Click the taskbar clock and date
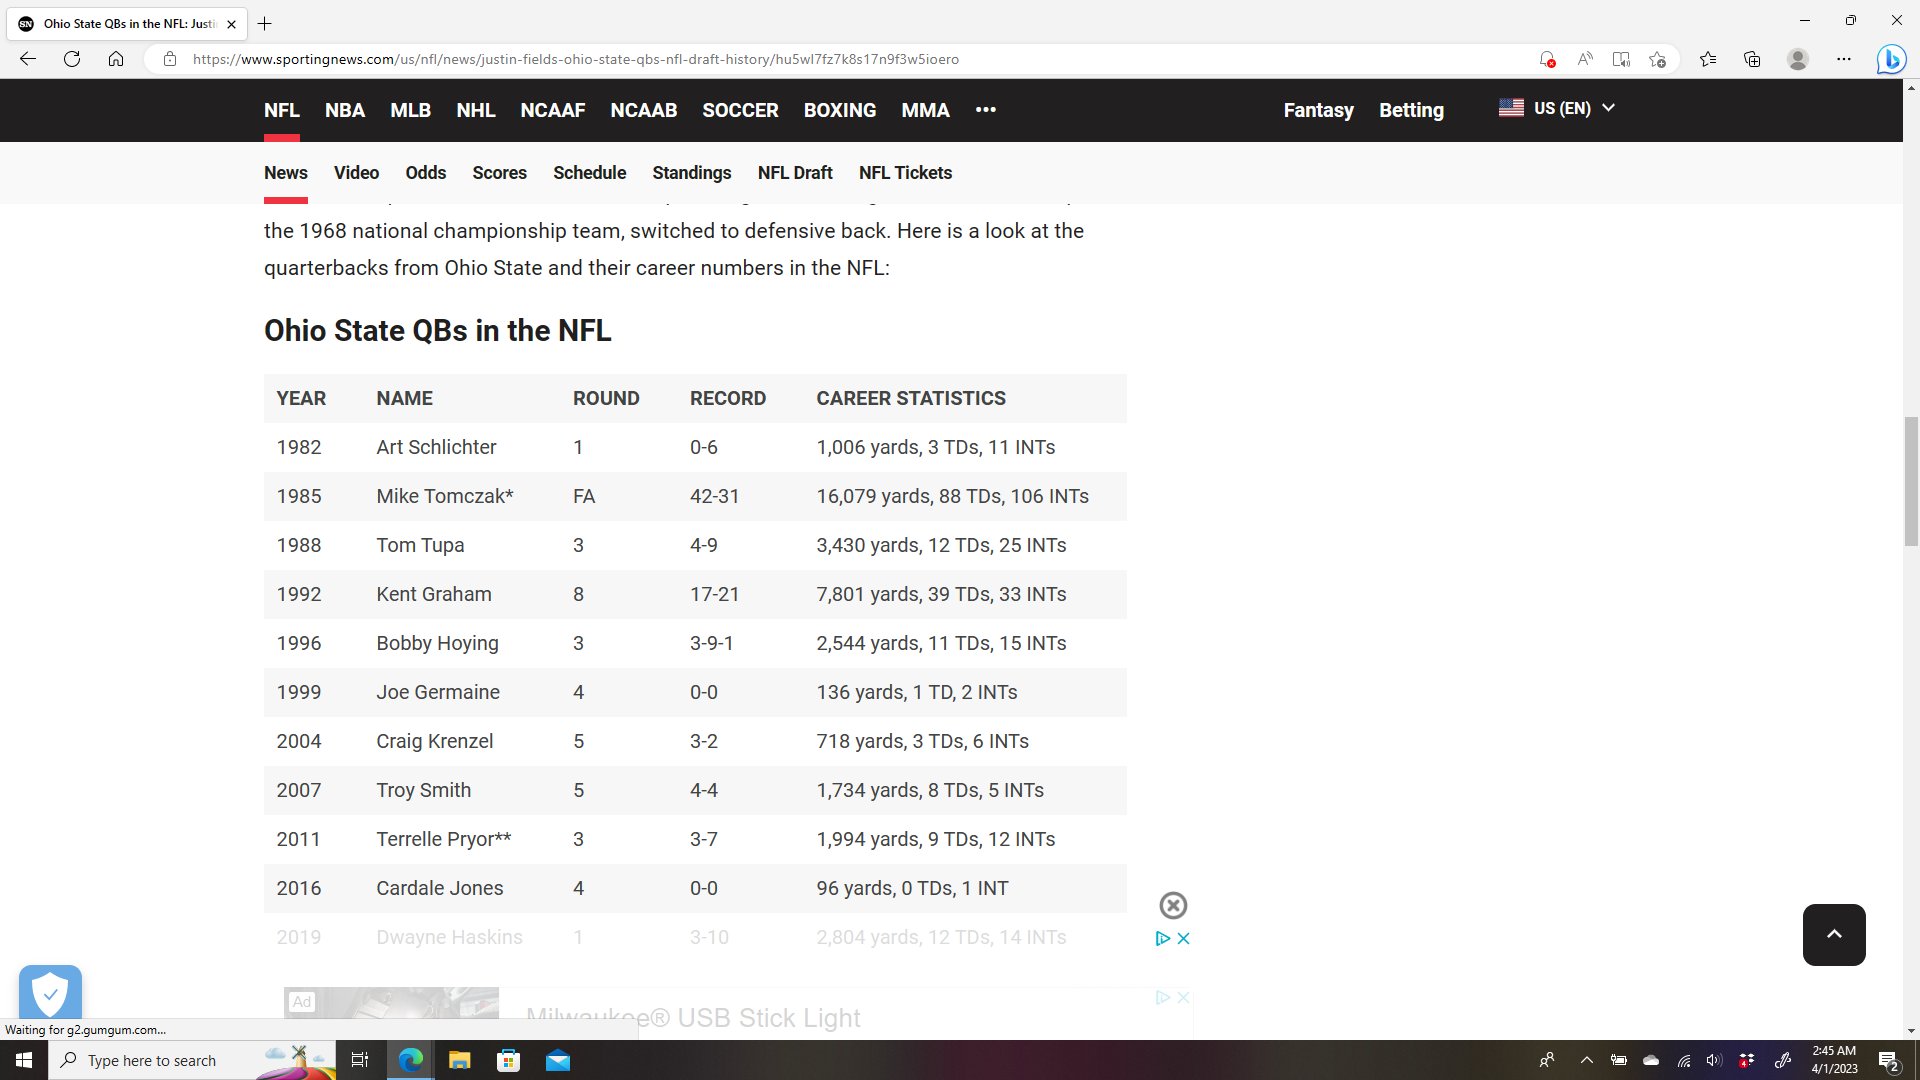 [1834, 1060]
